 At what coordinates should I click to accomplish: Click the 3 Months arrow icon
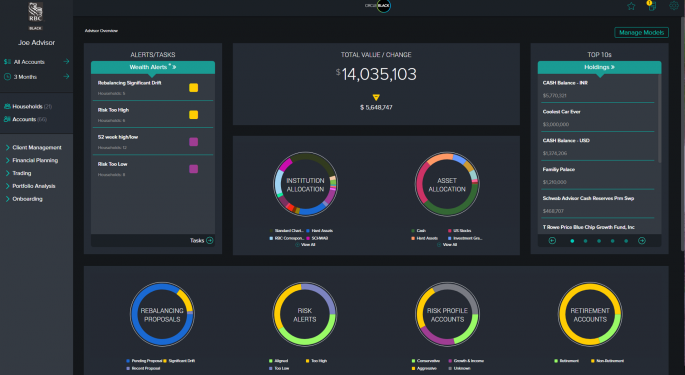[66, 76]
